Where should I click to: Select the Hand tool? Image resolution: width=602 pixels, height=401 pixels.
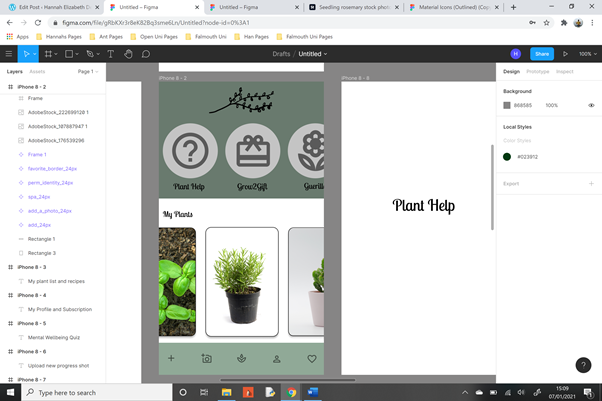[128, 54]
